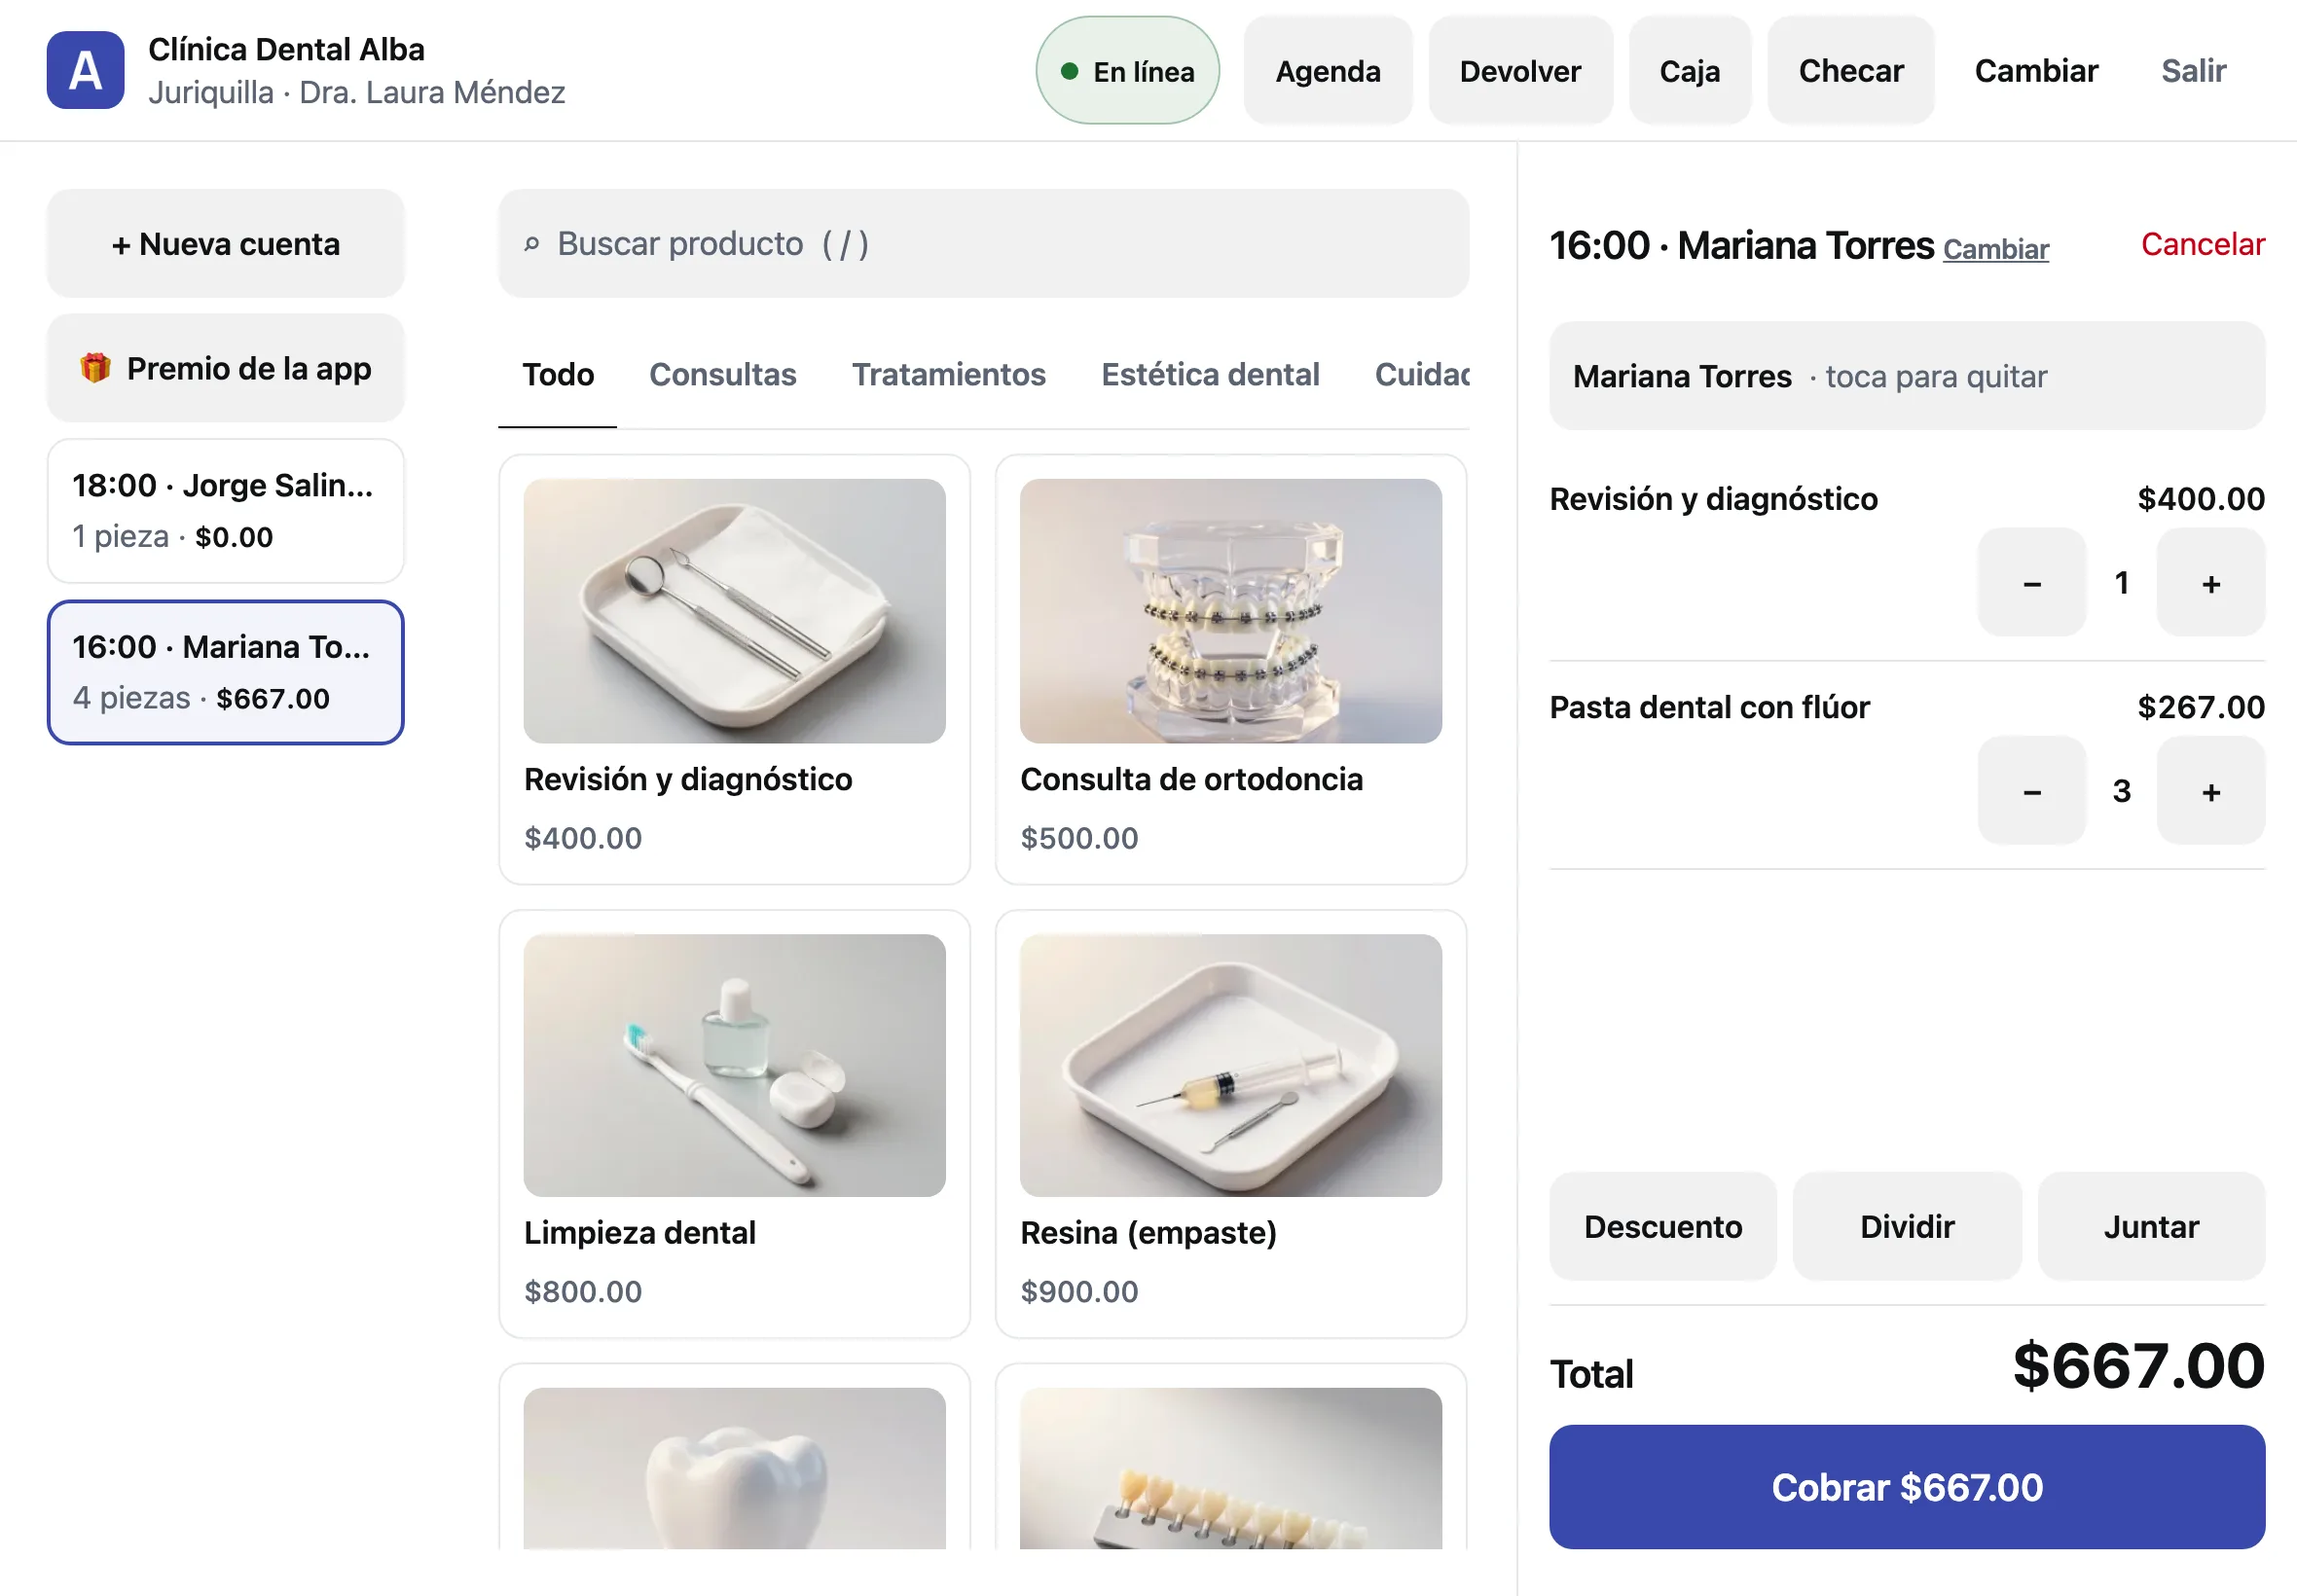Switch to the Consultas category tab

722,374
